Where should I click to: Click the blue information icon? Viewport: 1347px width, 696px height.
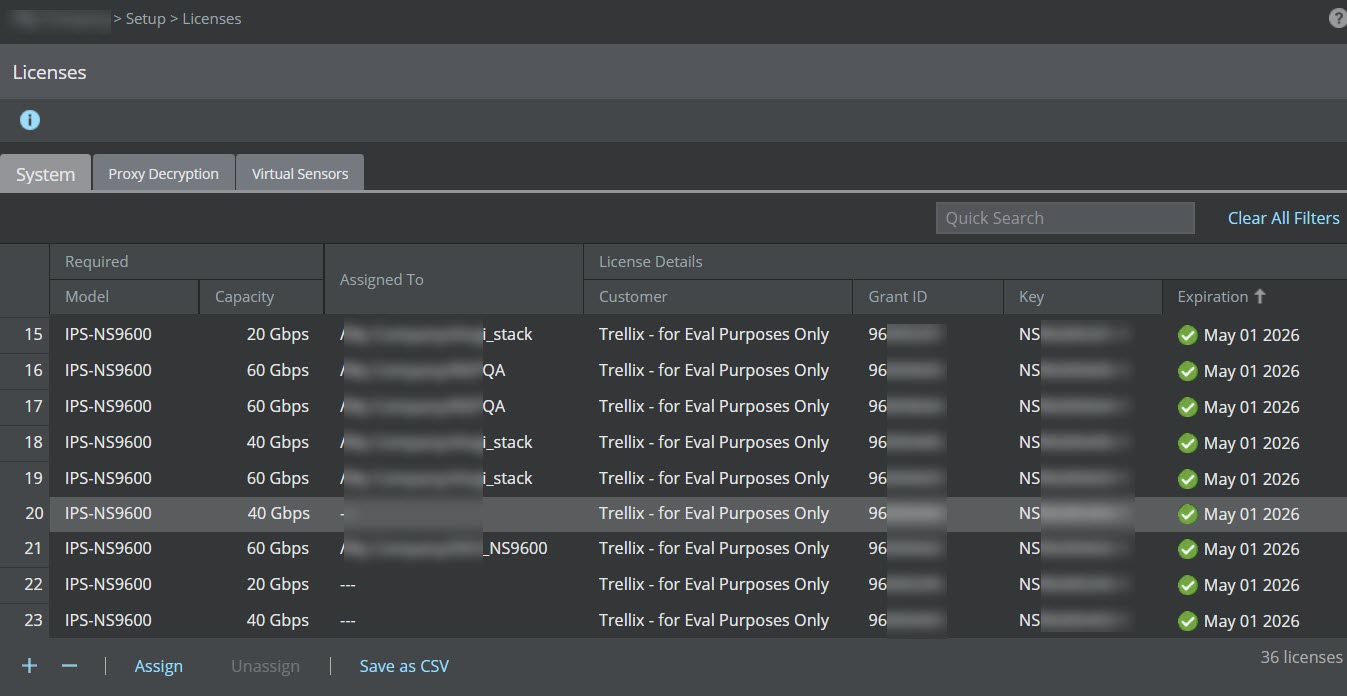point(30,120)
